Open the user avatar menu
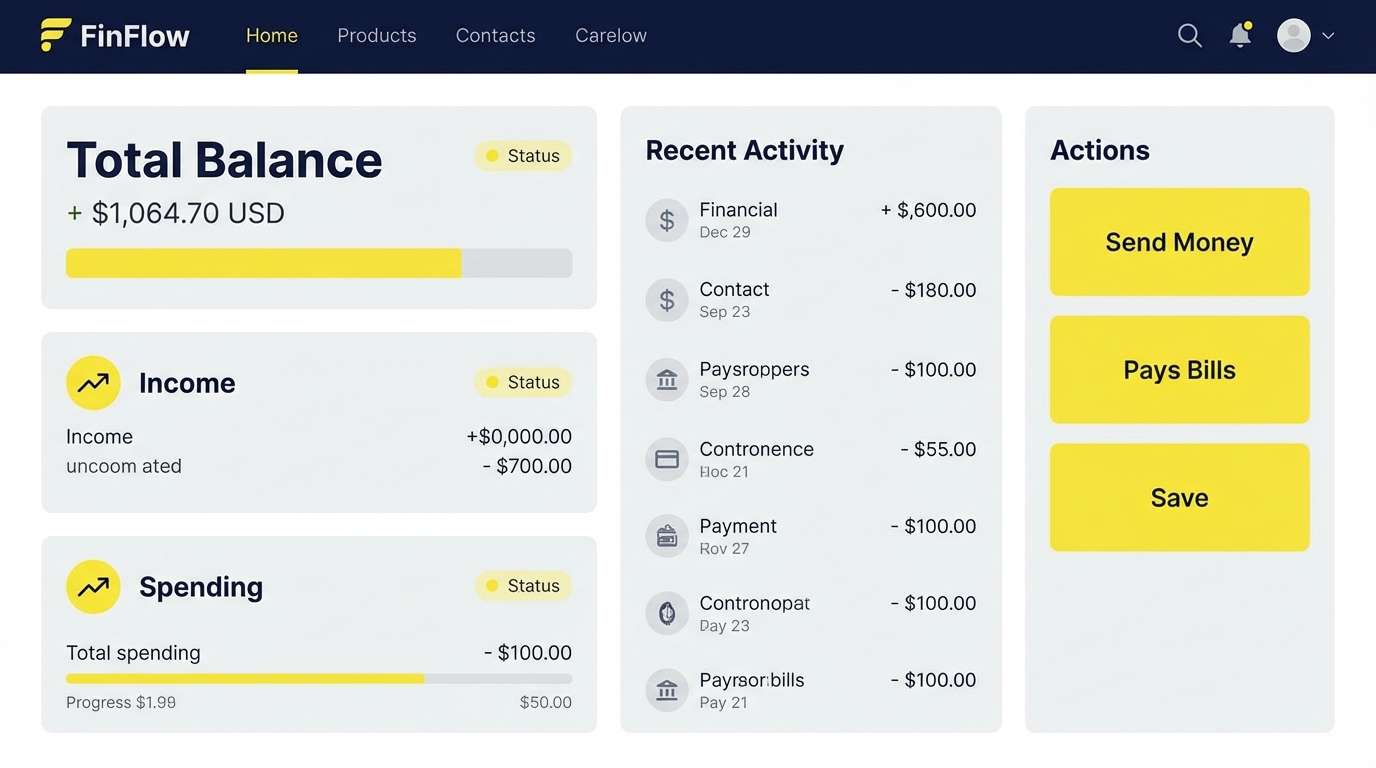Viewport: 1376px width, 768px height. coord(1292,34)
